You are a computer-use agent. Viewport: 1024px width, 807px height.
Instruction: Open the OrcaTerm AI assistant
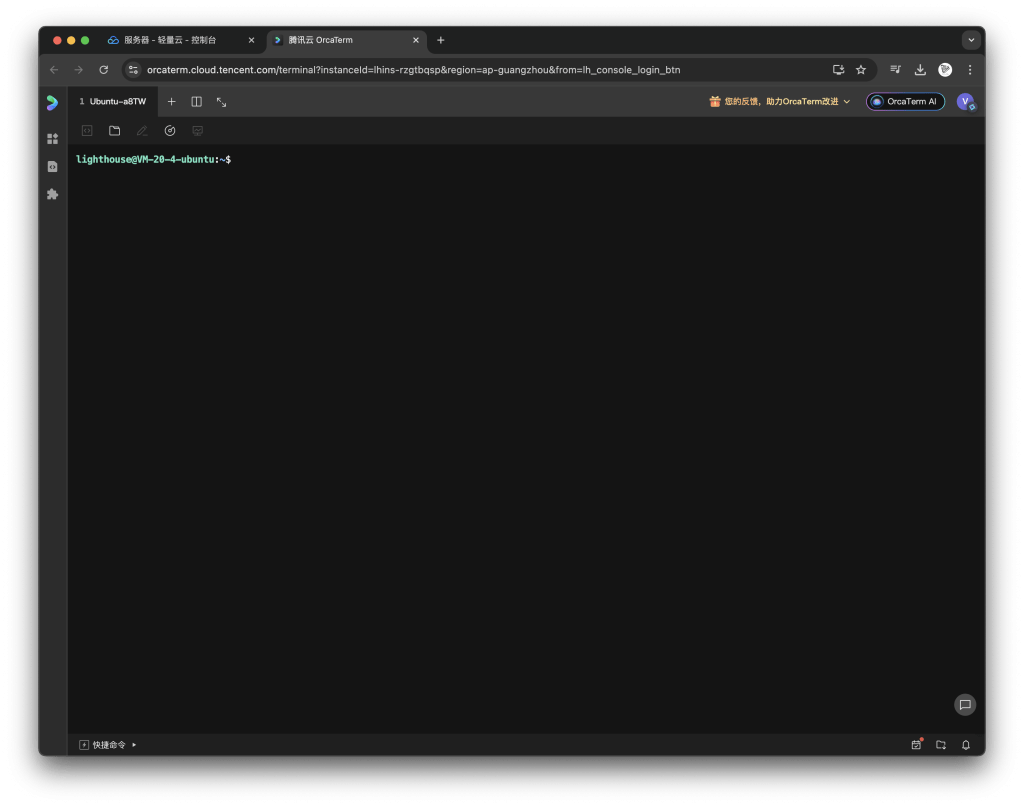coord(905,102)
